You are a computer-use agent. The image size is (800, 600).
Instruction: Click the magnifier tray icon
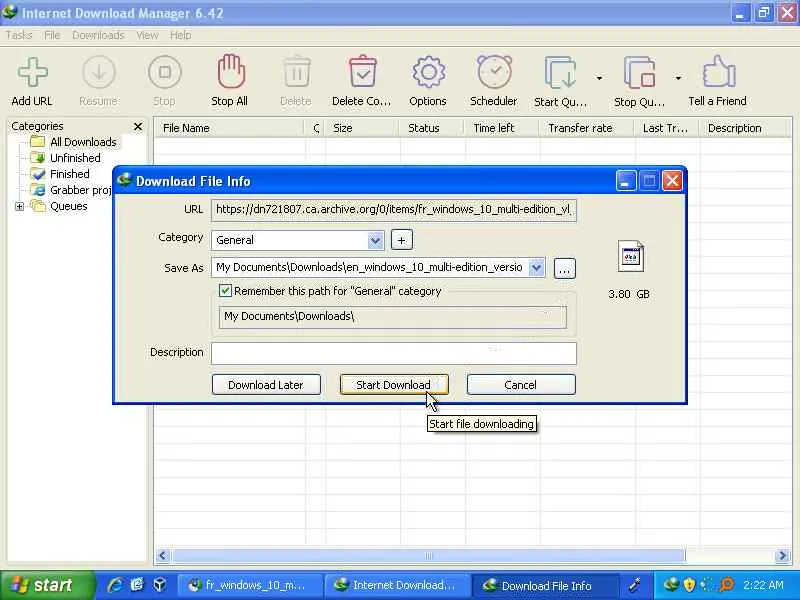point(726,585)
